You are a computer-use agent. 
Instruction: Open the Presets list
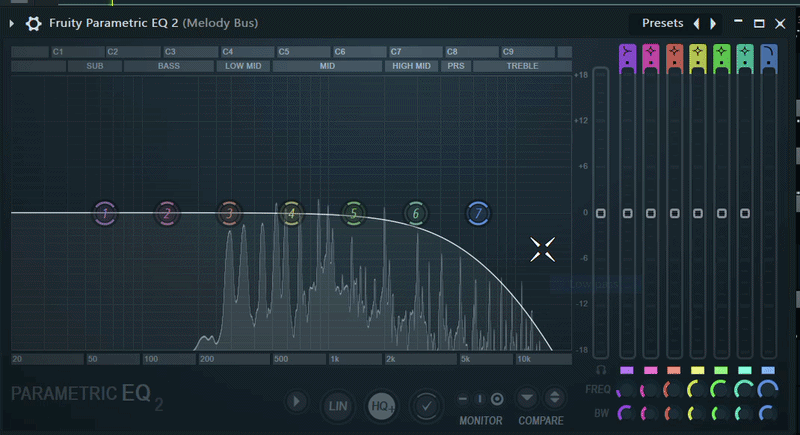[662, 23]
